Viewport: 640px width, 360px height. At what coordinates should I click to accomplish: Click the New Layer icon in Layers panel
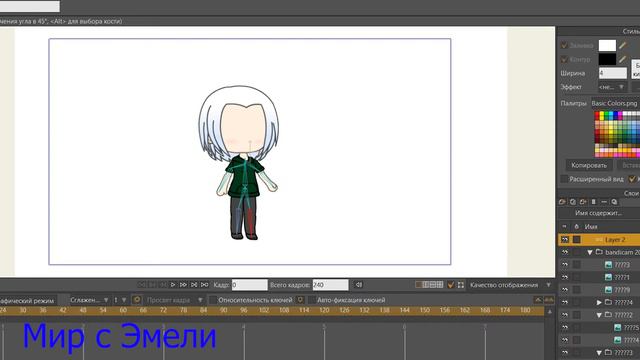pos(562,202)
